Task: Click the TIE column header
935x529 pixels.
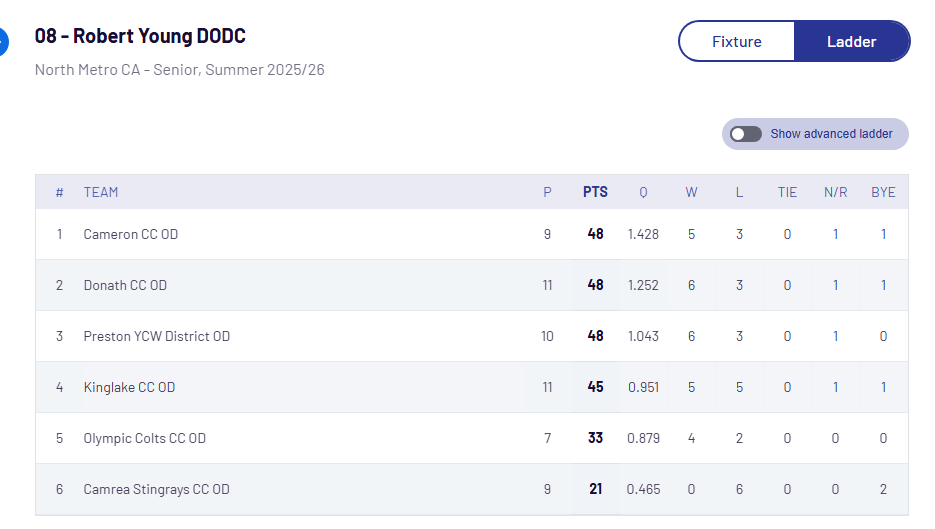Action: pos(787,192)
